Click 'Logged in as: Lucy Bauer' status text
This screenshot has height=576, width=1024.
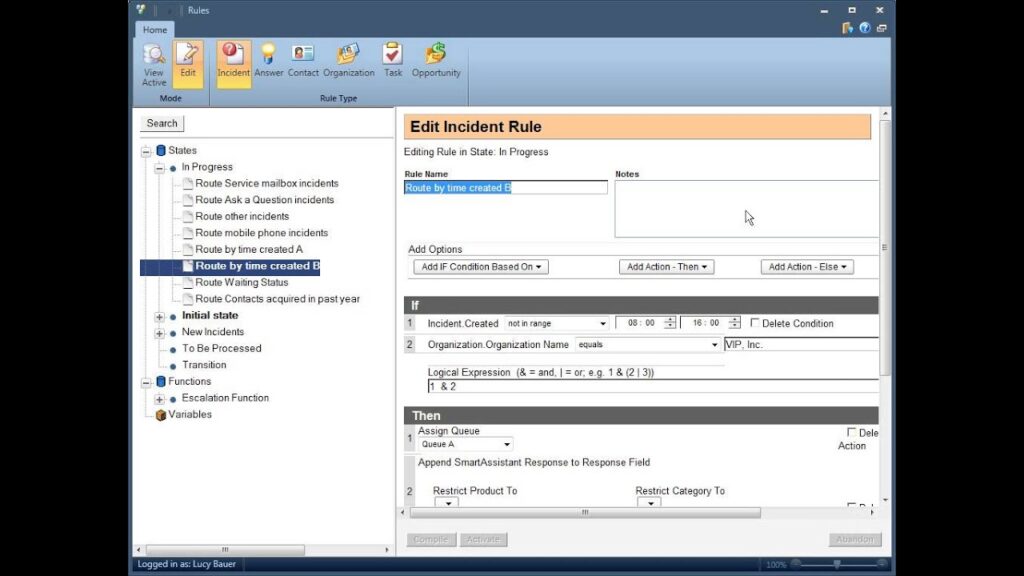pyautogui.click(x=187, y=564)
